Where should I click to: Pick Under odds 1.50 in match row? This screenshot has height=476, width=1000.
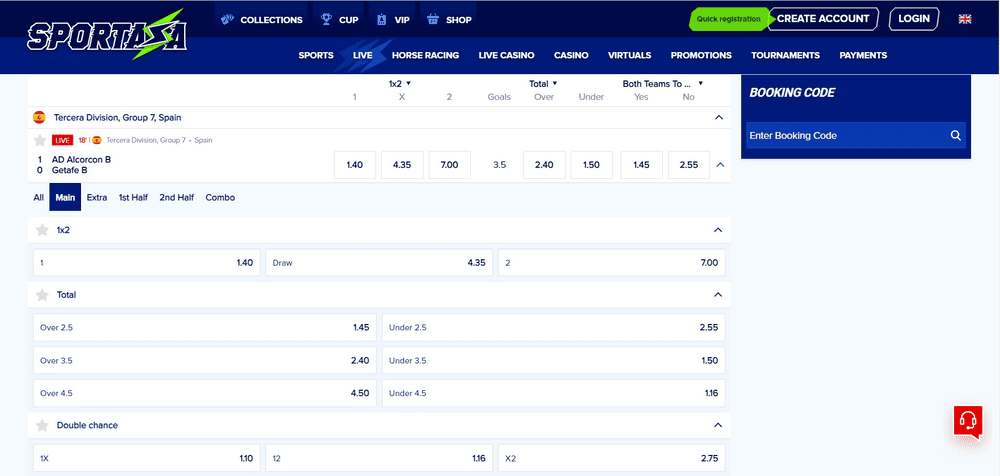click(x=591, y=165)
